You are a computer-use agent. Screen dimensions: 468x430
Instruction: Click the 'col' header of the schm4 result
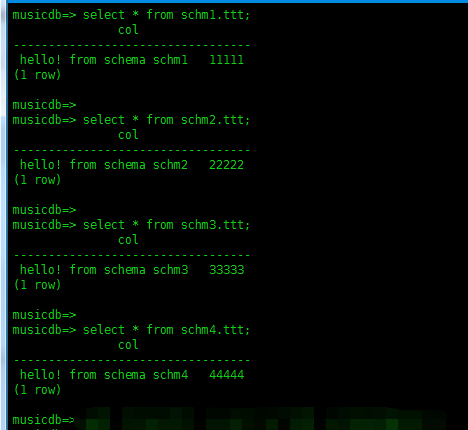(128, 345)
